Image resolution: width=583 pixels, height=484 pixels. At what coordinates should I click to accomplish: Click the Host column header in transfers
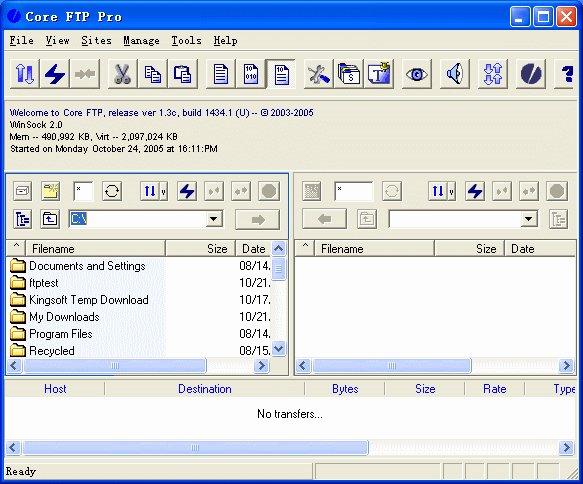[55, 389]
